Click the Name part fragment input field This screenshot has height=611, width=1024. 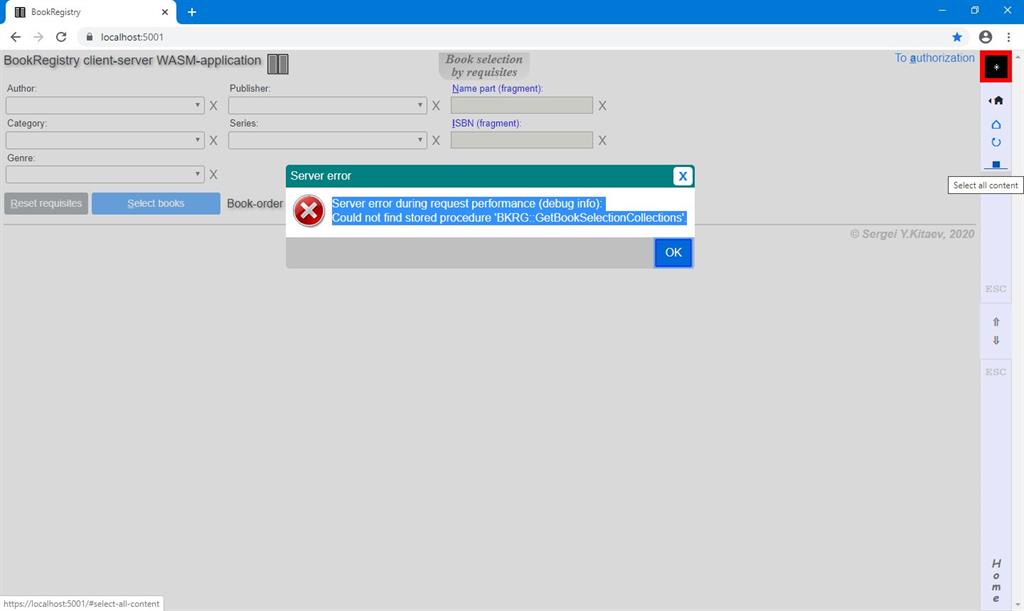520,105
